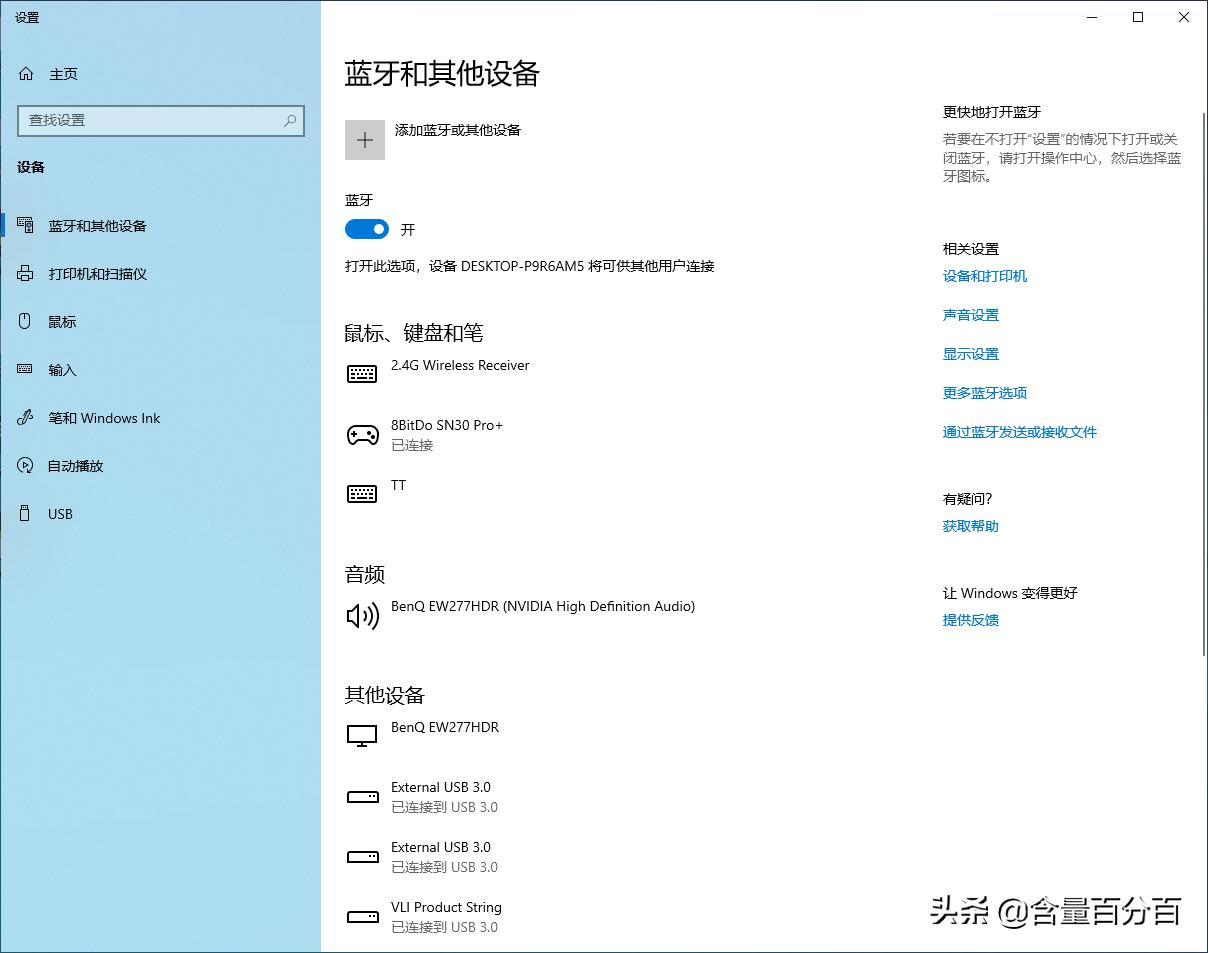Screen dimensions: 1208x953
Task: Turn off the 蓝牙 toggle switch
Action: click(x=366, y=229)
